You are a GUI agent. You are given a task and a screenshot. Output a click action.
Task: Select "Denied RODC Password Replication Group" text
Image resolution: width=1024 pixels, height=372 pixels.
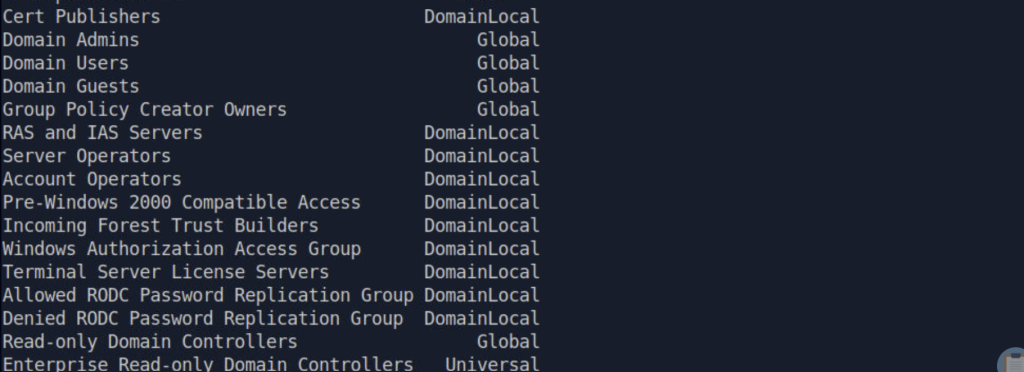click(x=202, y=318)
